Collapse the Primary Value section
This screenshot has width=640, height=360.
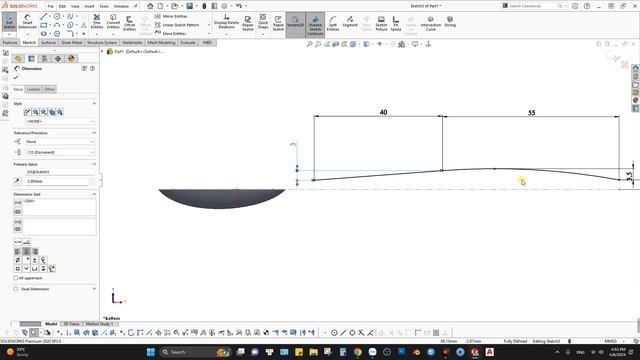[94, 164]
